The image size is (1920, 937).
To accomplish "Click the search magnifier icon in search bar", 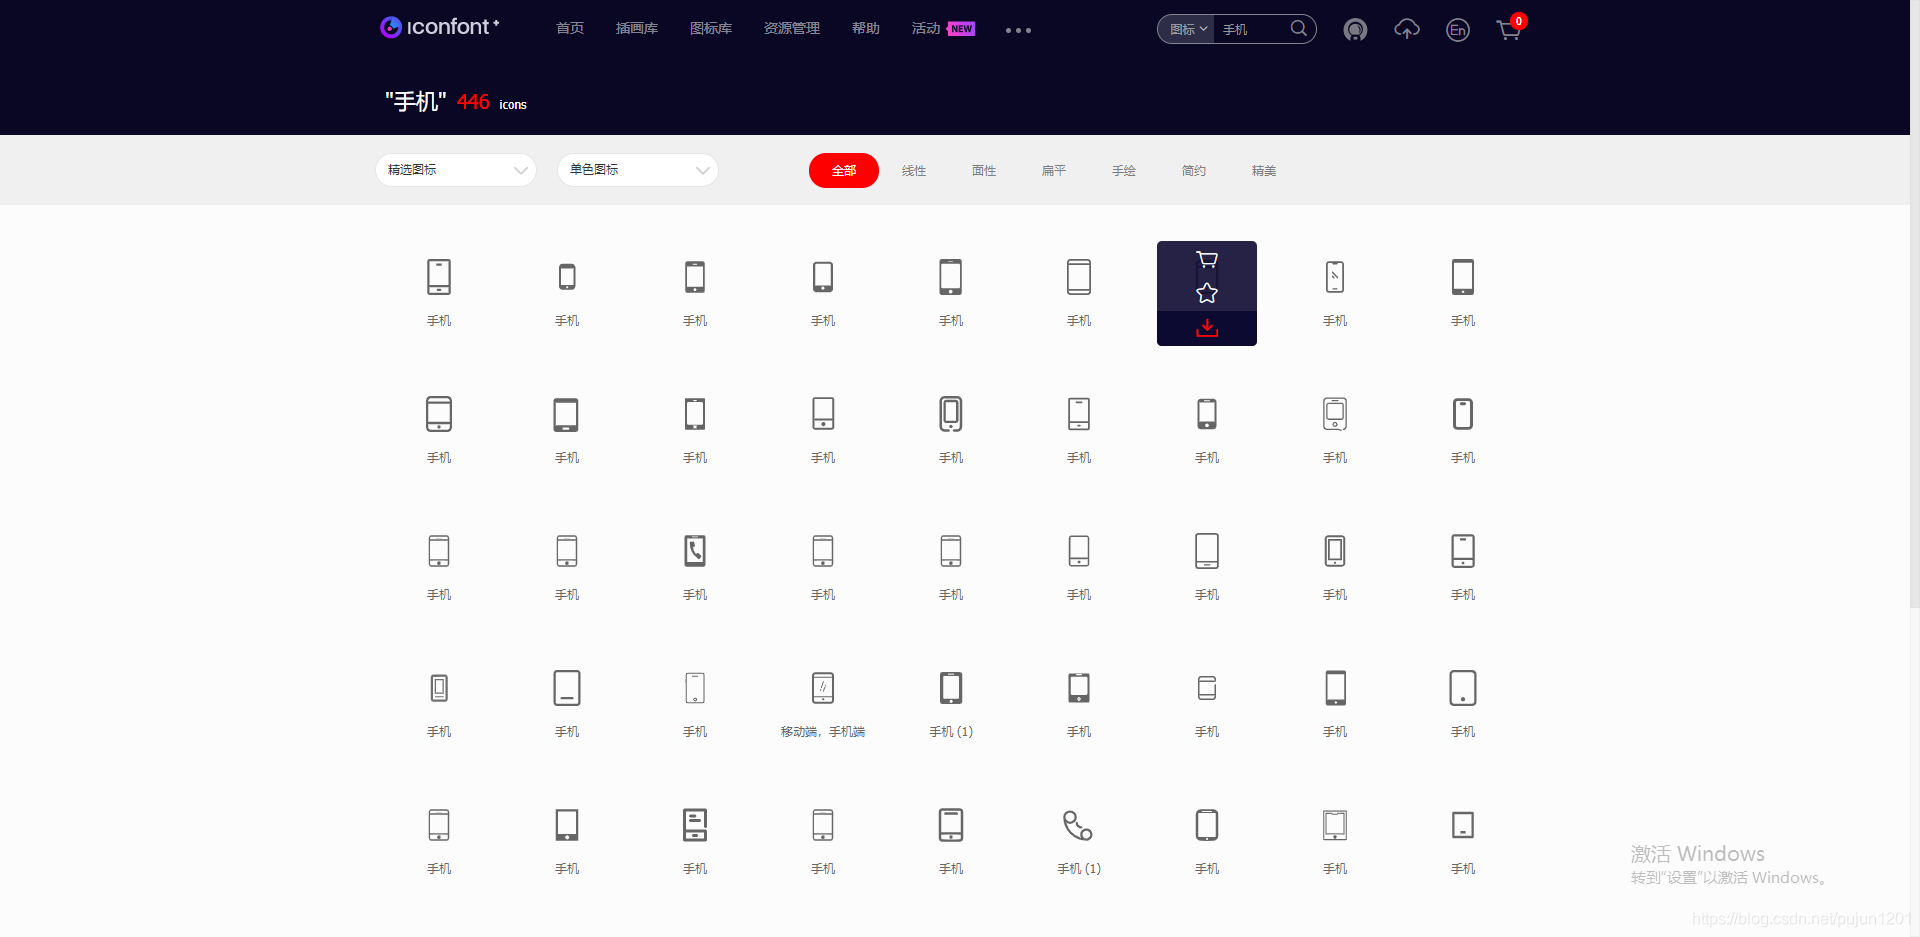I will [1298, 29].
